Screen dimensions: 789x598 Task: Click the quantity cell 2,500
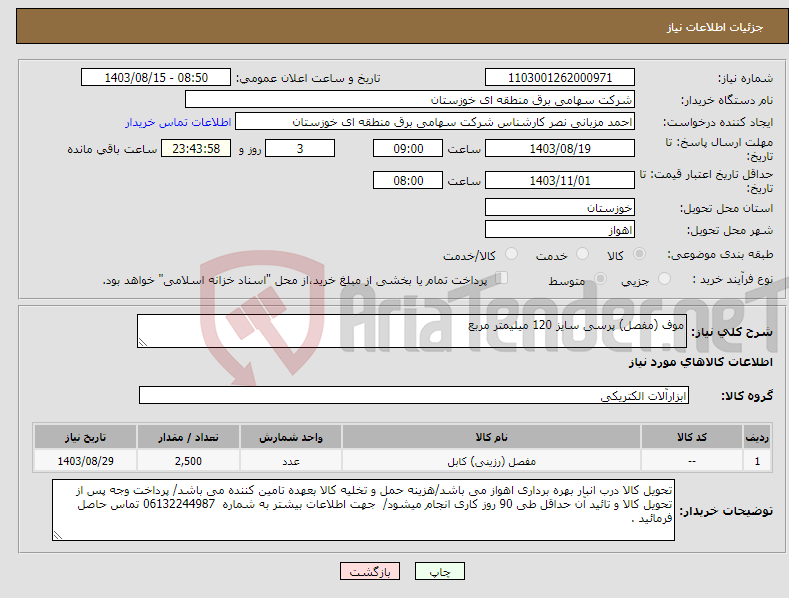pos(188,461)
